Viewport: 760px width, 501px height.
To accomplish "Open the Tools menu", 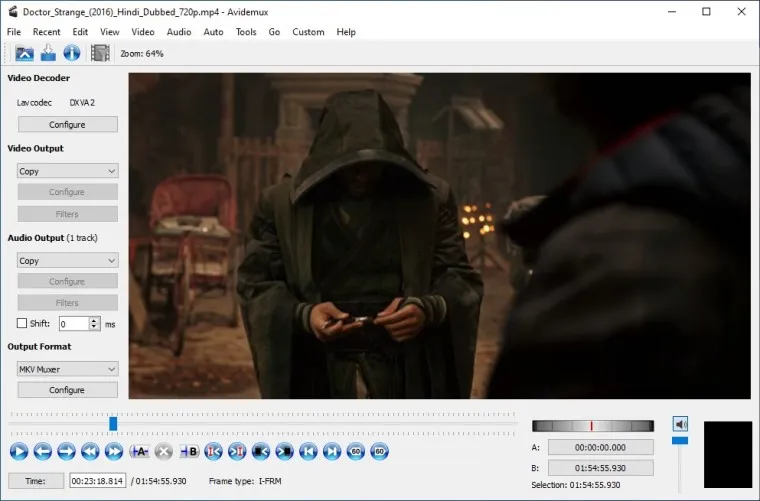I will click(x=246, y=32).
